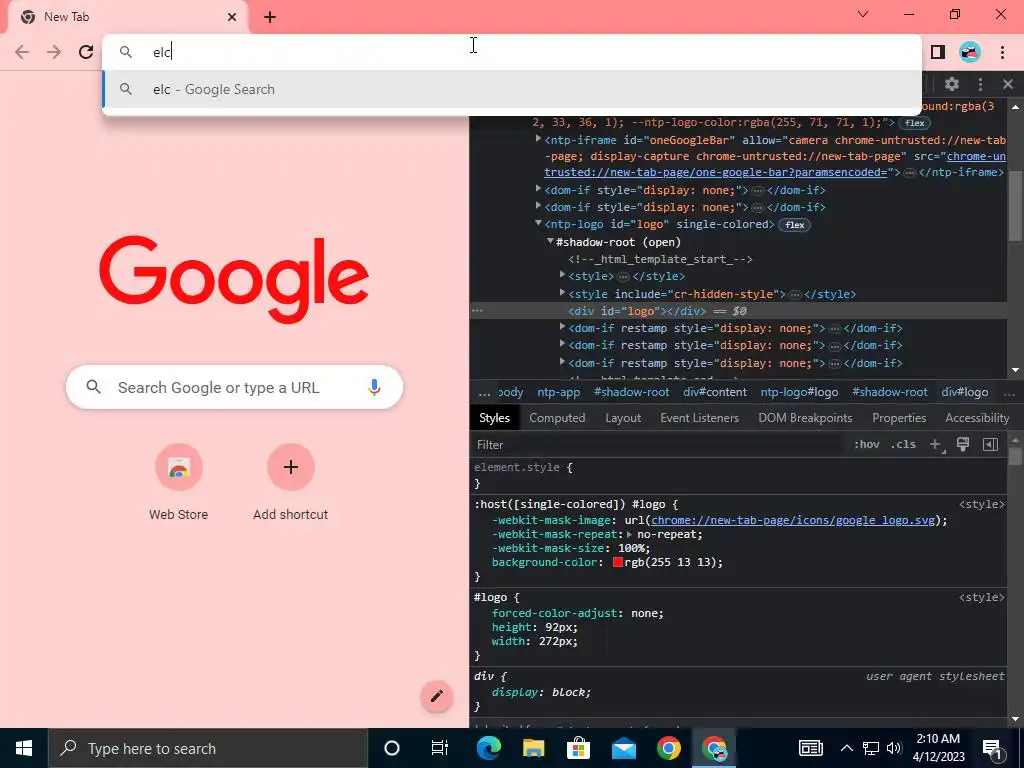Switch to the Computed tab

pyautogui.click(x=557, y=418)
